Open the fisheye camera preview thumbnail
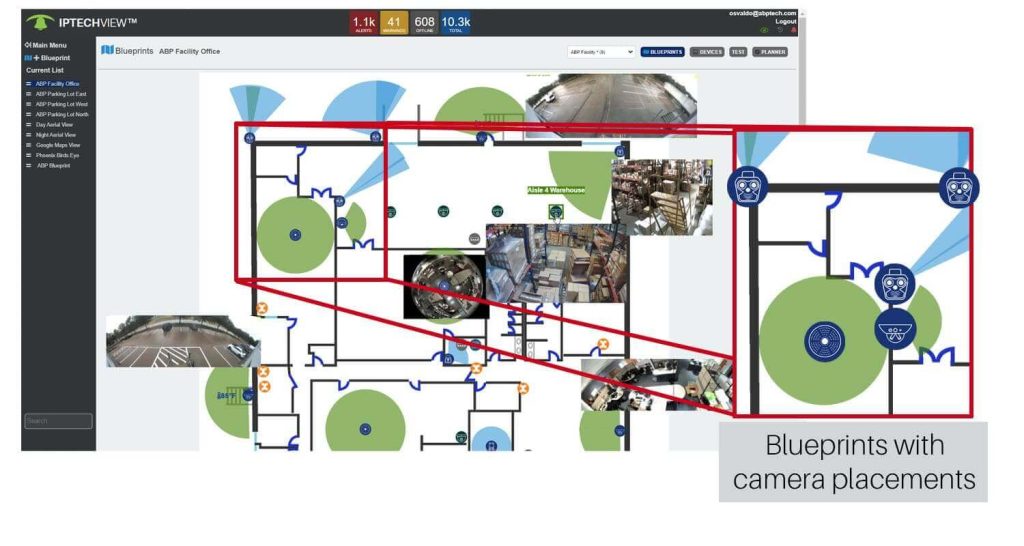Viewport: 1024px width, 546px height. (445, 286)
